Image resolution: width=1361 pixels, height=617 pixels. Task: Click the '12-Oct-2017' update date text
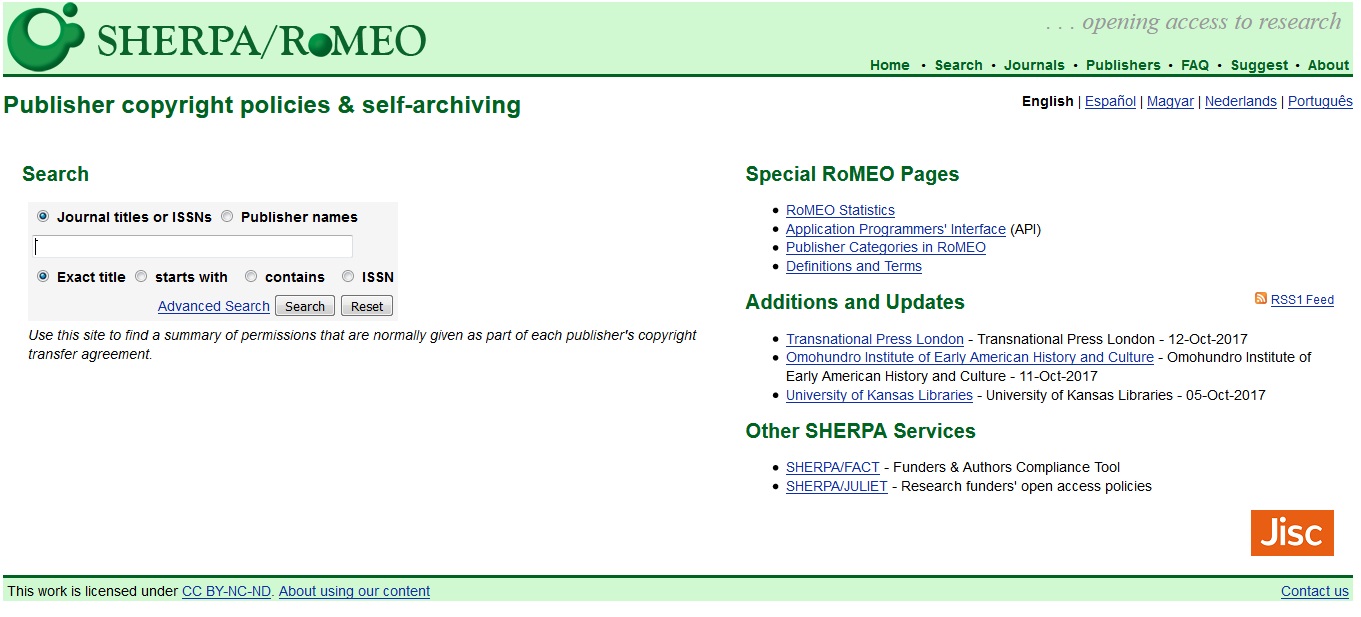pos(1206,339)
